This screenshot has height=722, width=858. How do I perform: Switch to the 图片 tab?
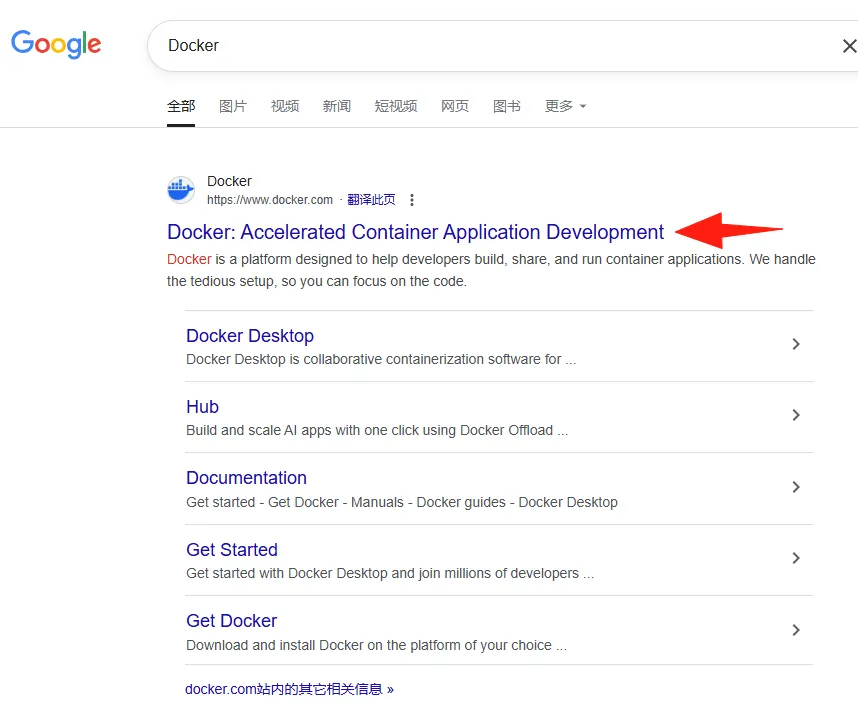pos(233,106)
